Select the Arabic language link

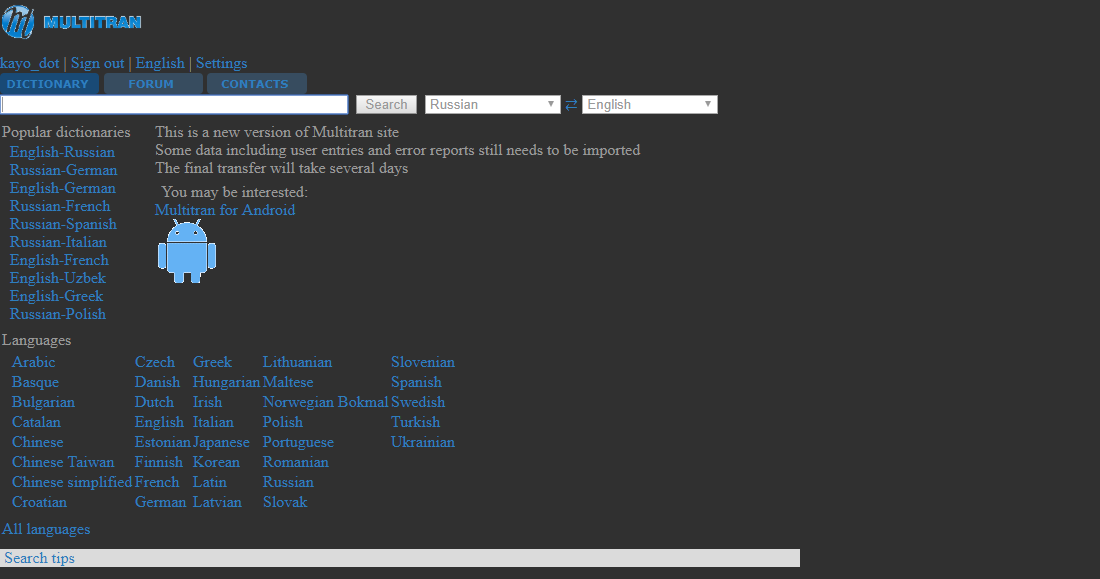(33, 362)
